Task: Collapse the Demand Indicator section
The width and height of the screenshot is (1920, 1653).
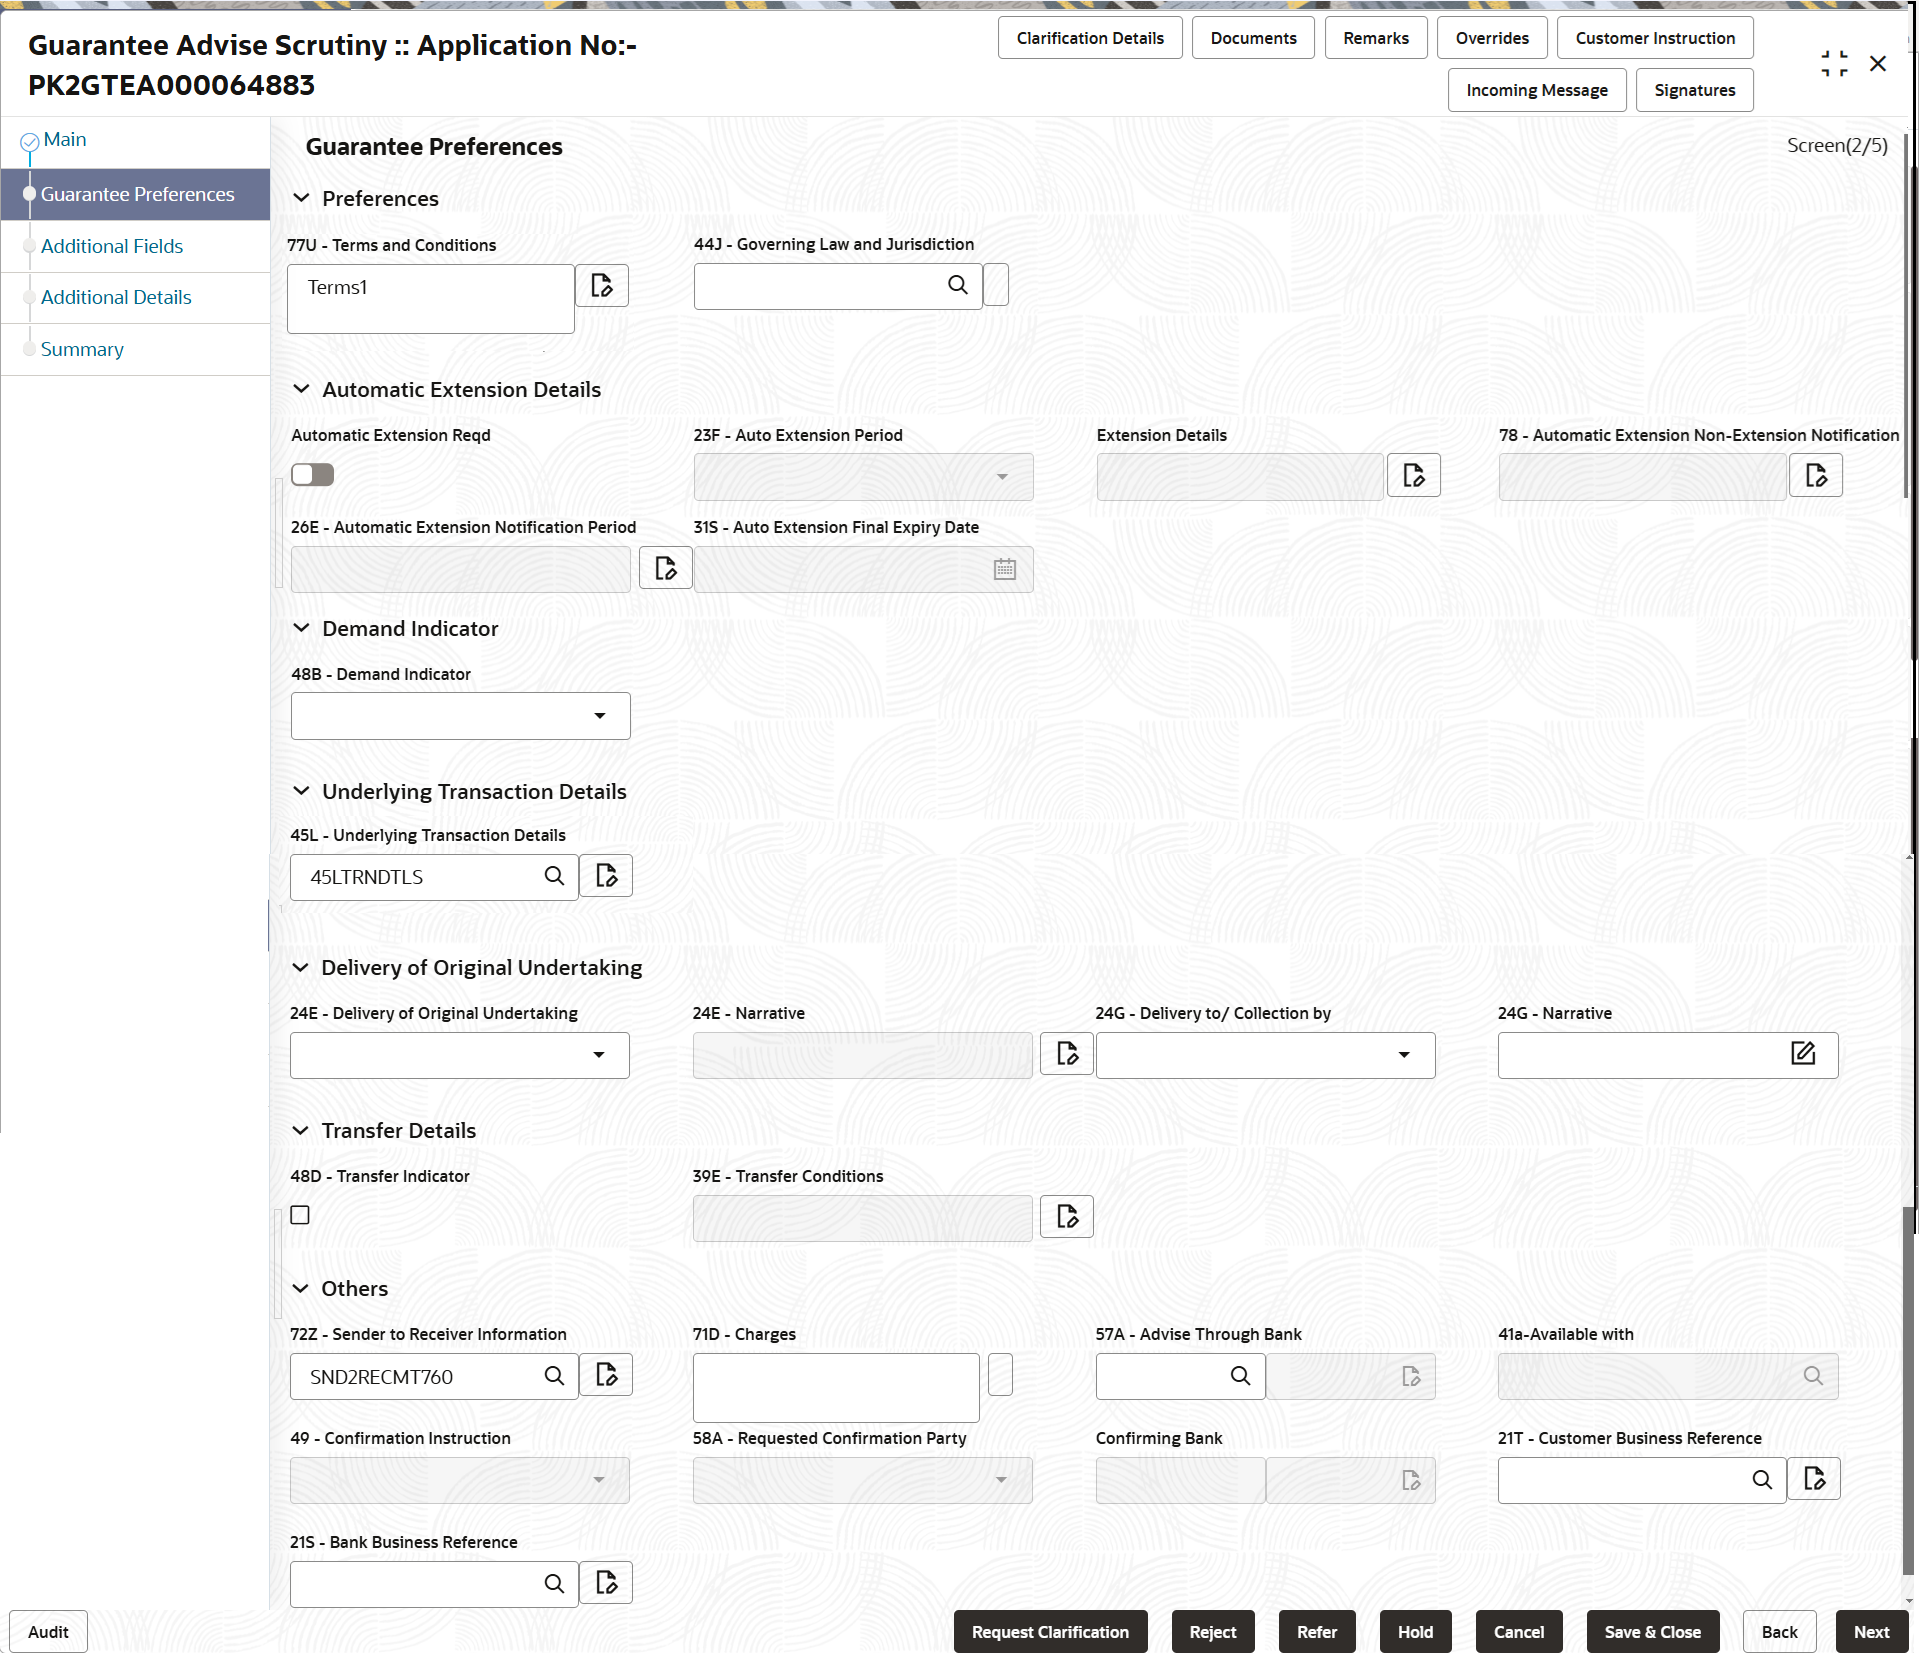Action: (x=301, y=628)
